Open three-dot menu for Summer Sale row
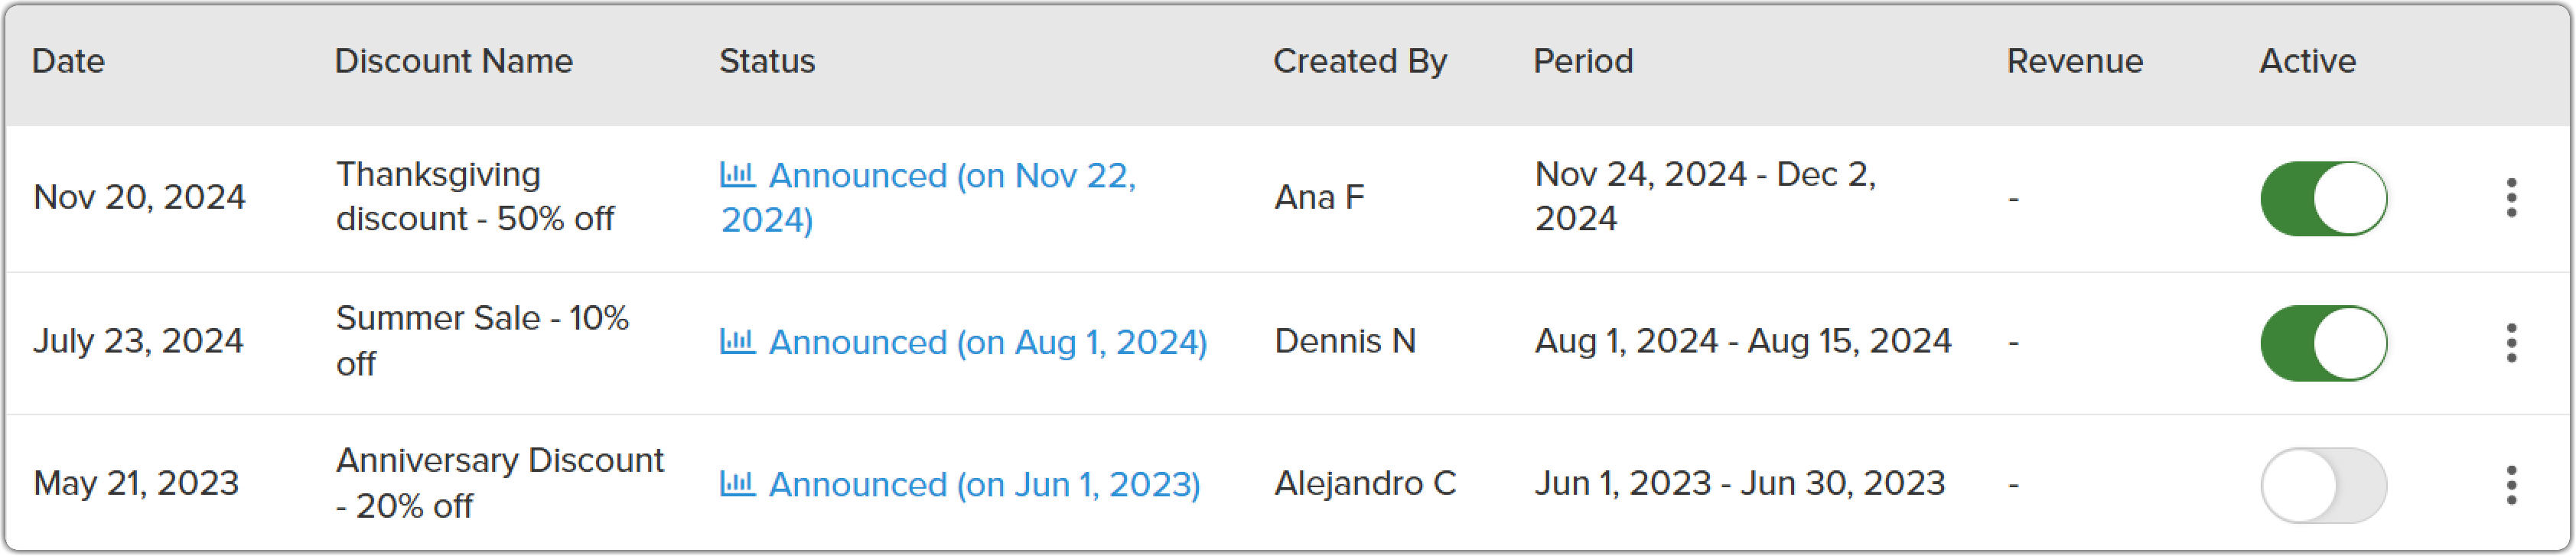Image resolution: width=2576 pixels, height=556 pixels. (2511, 343)
